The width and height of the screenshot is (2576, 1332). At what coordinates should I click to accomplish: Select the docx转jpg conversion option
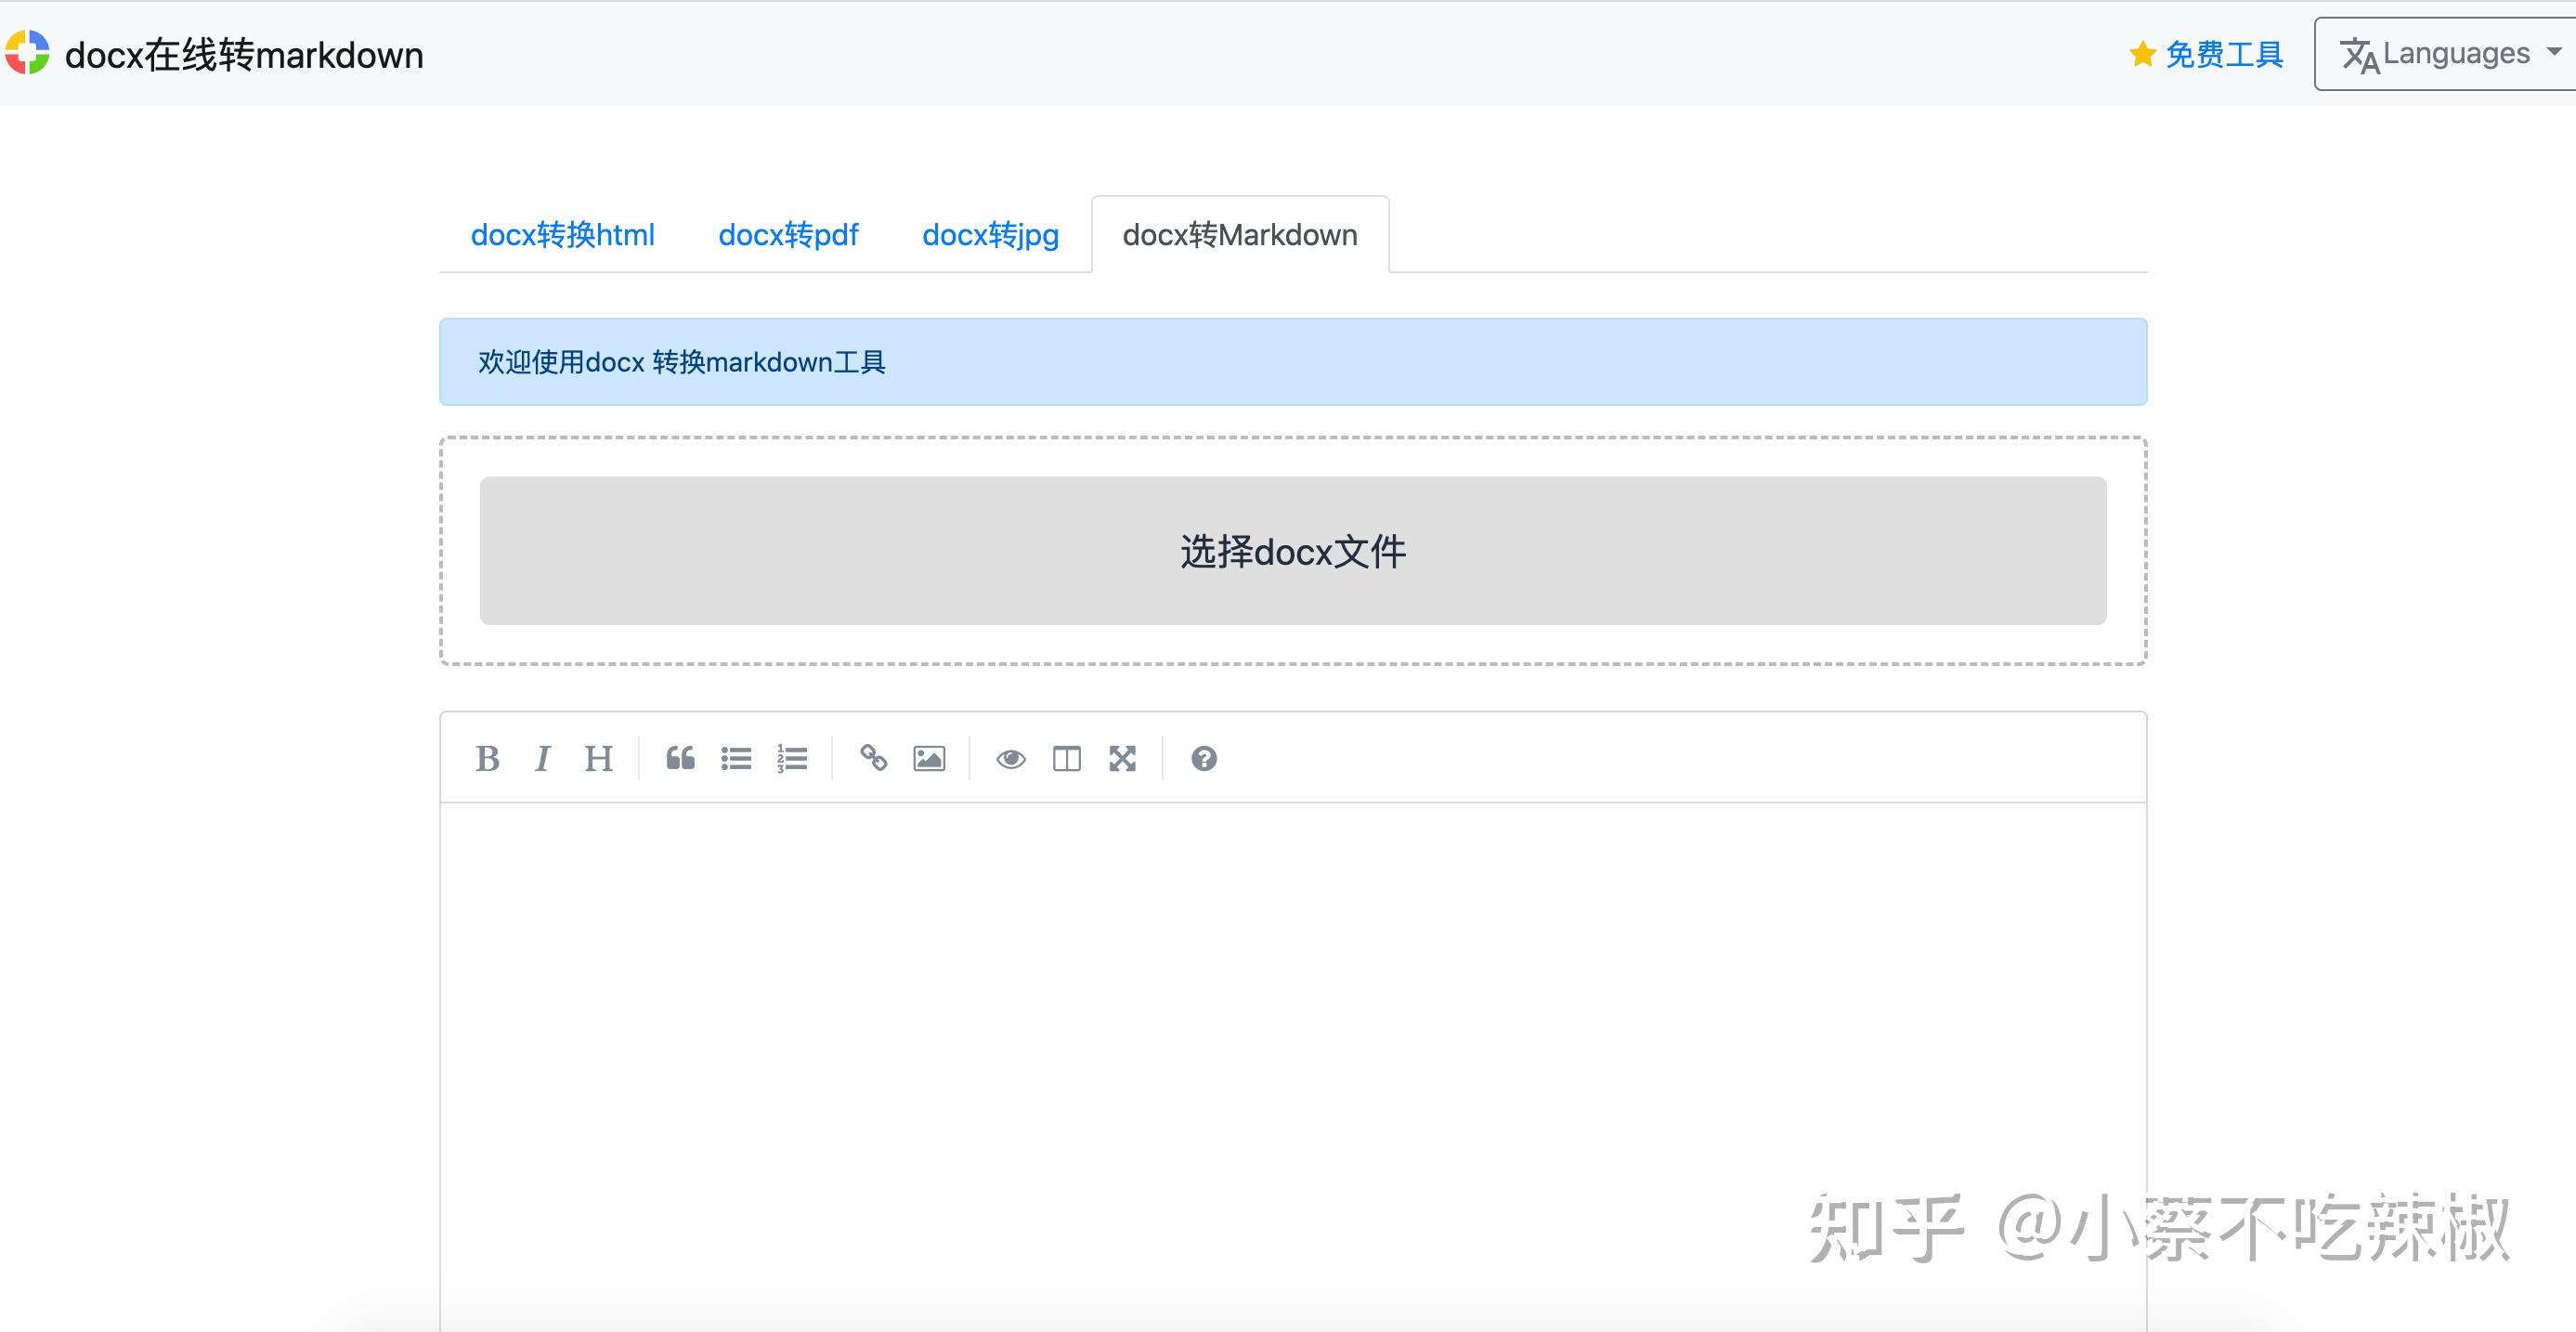pyautogui.click(x=990, y=235)
